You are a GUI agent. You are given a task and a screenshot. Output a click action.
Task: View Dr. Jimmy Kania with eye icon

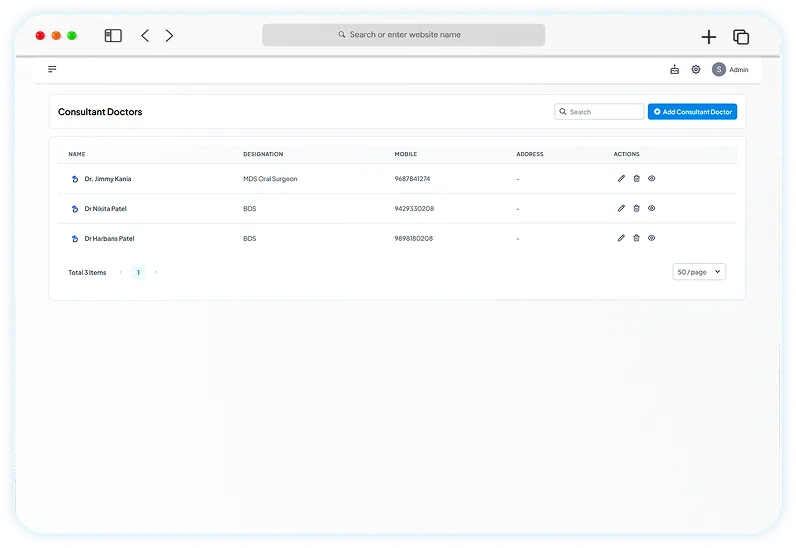(x=652, y=178)
